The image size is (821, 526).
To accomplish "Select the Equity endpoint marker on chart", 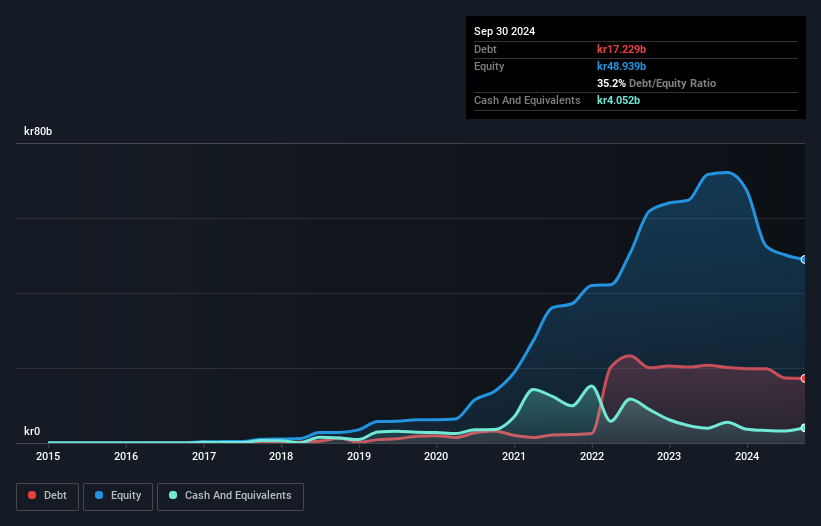I will (x=804, y=260).
